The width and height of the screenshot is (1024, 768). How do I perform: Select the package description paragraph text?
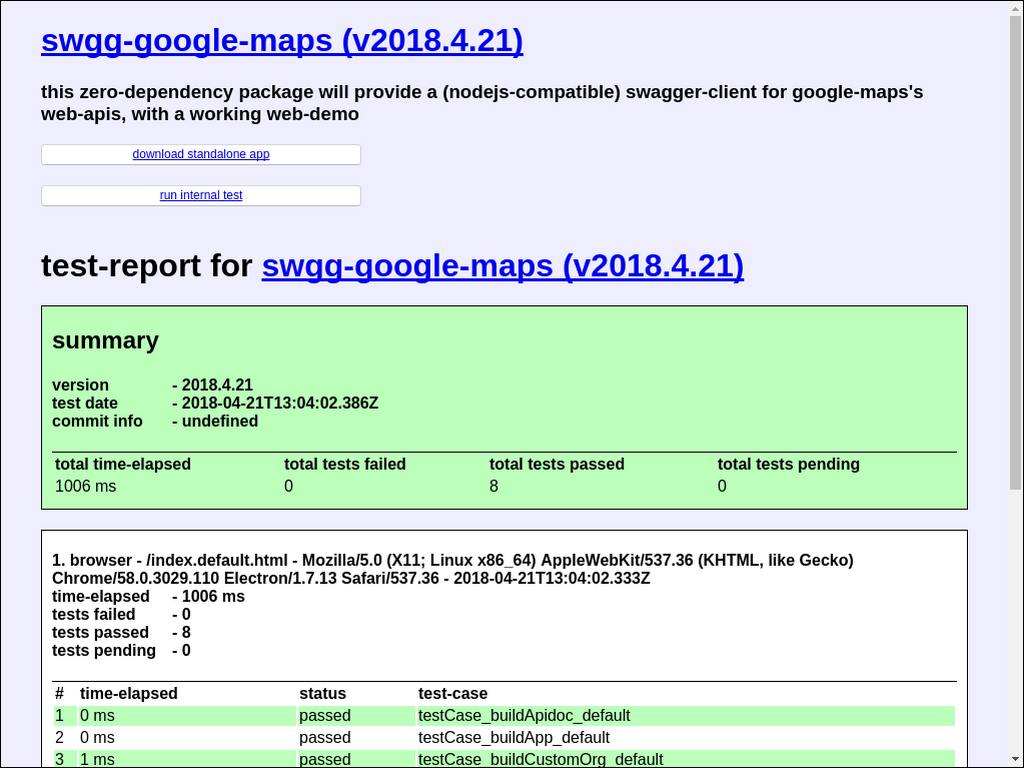tap(482, 103)
